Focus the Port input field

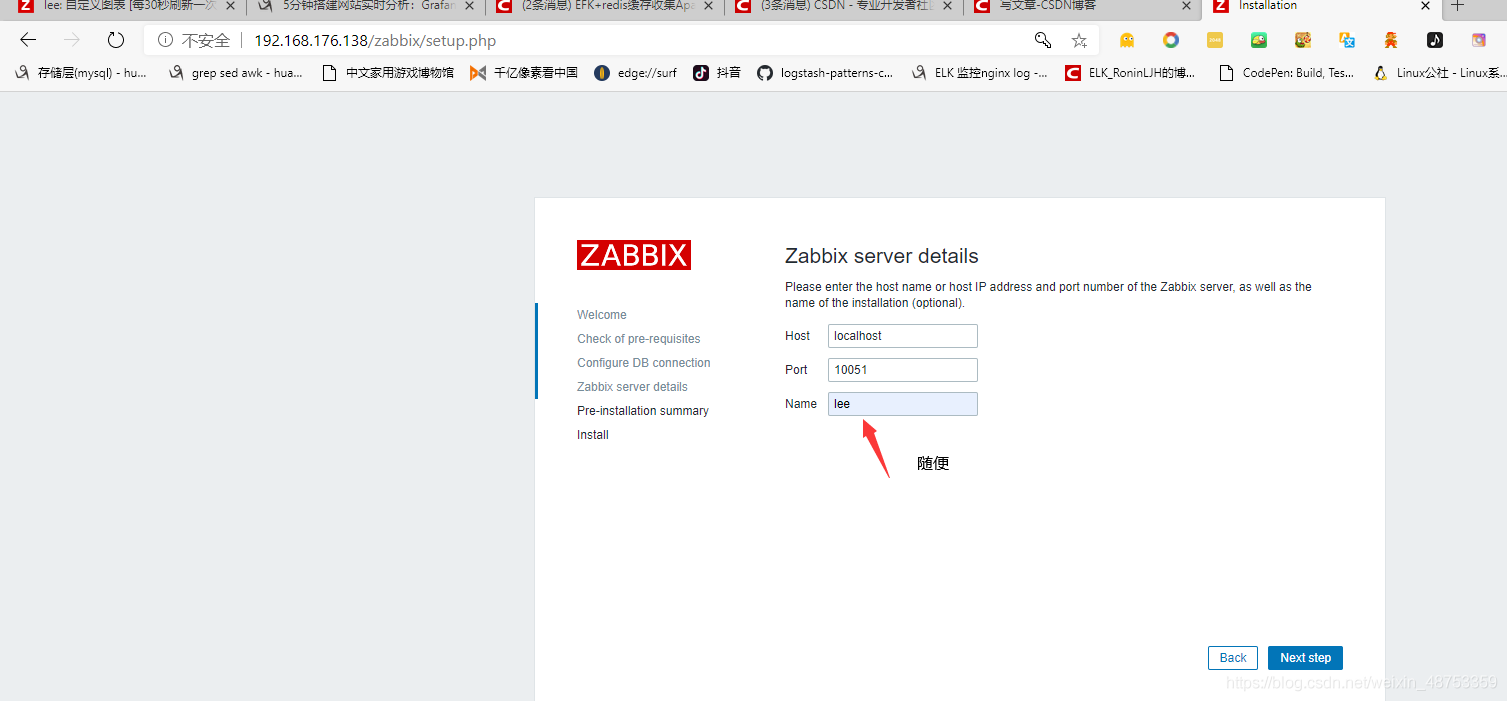902,370
